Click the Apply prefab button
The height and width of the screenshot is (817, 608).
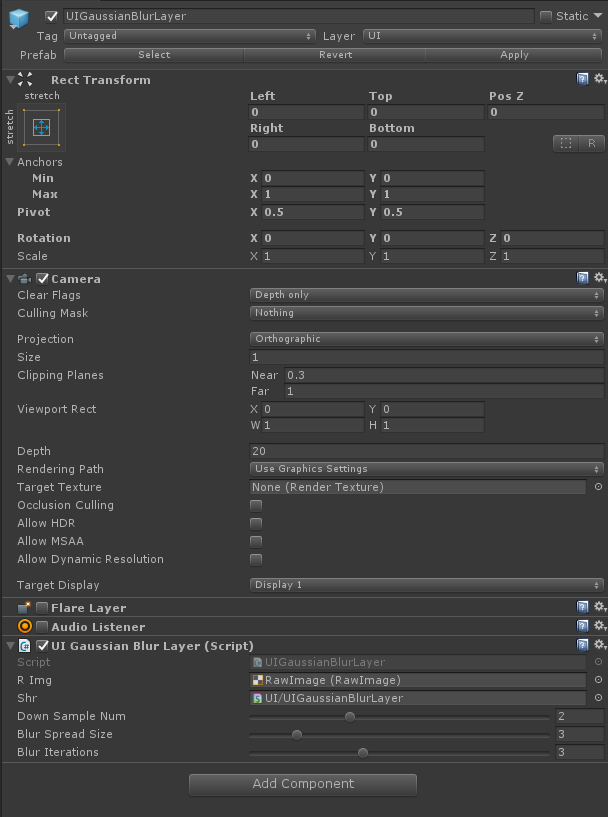(513, 53)
